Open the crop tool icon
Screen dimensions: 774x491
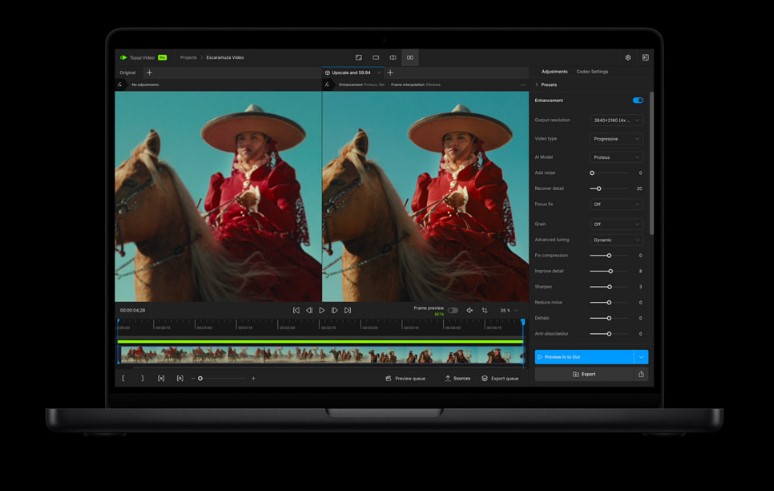point(484,310)
